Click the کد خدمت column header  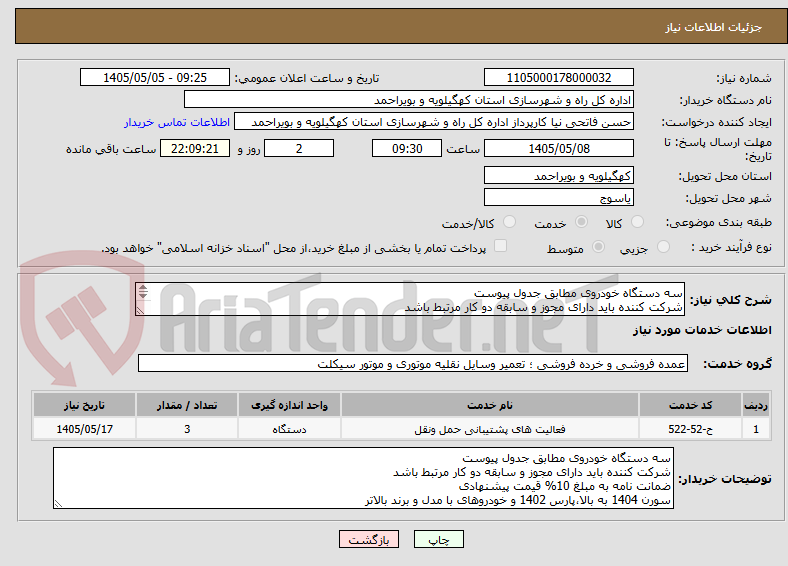691,405
